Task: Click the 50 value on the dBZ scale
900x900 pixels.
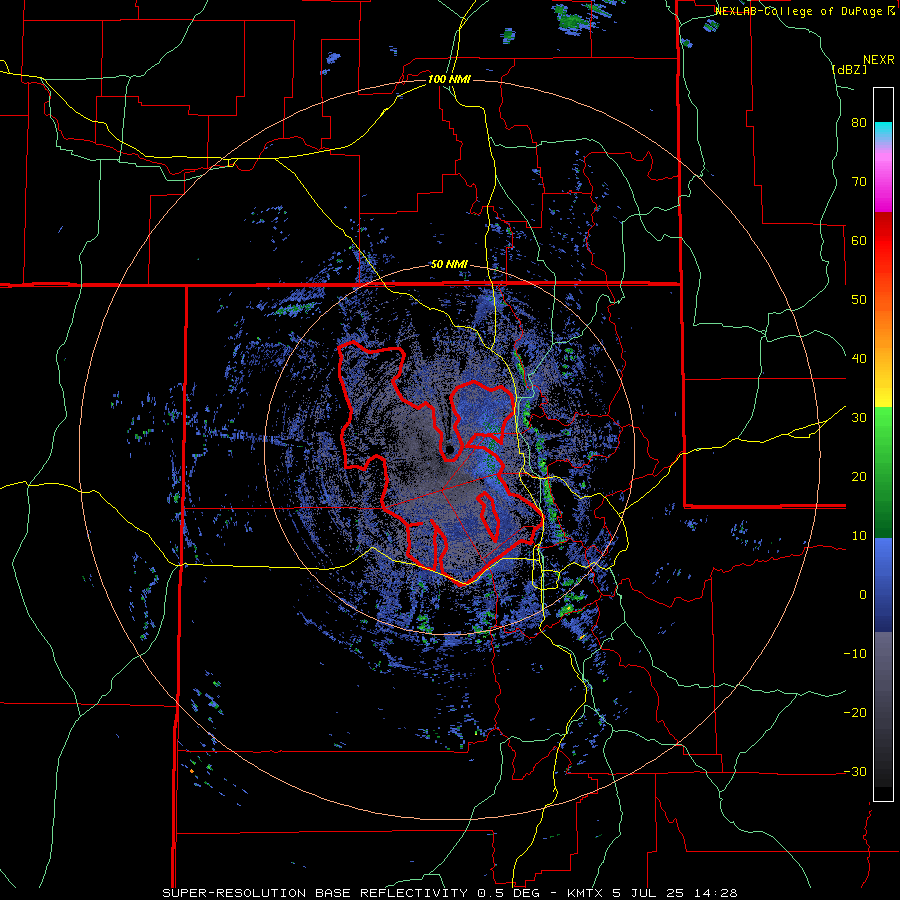Action: point(859,300)
